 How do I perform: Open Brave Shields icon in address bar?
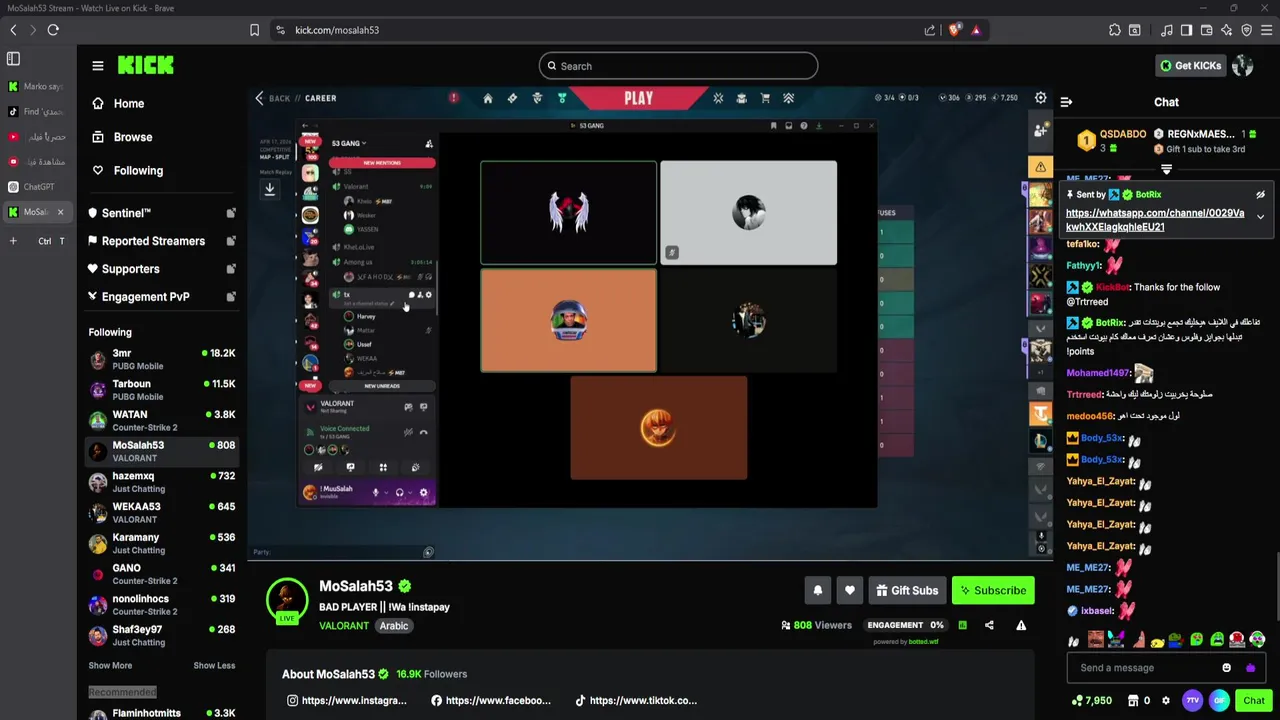954,30
